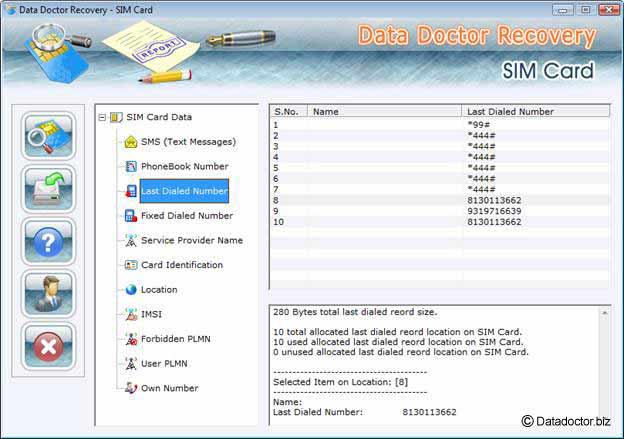Click the search SIM card sidebar button
The width and height of the screenshot is (624, 439).
48,136
